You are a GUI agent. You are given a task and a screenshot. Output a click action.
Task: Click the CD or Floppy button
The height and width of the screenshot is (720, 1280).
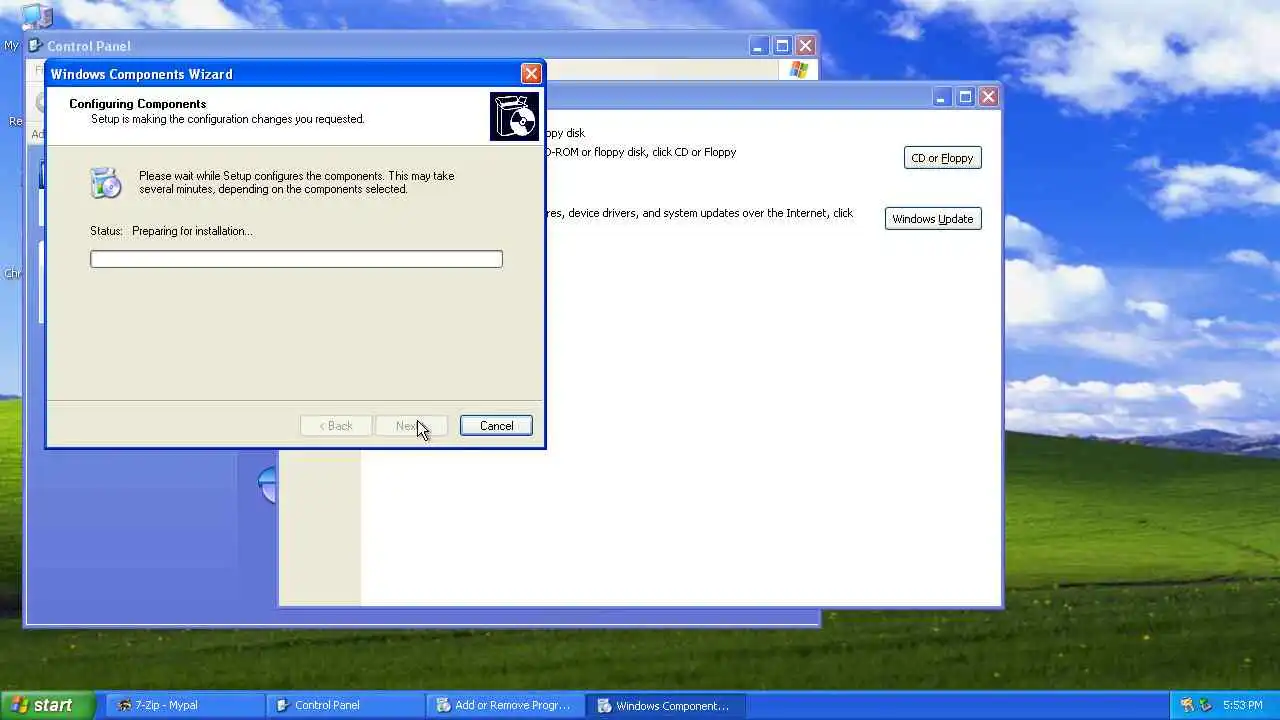943,158
